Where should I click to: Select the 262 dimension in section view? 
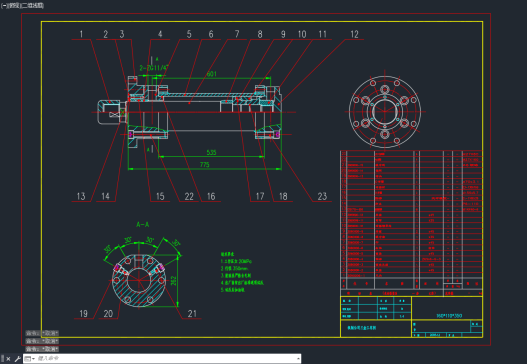tap(173, 281)
